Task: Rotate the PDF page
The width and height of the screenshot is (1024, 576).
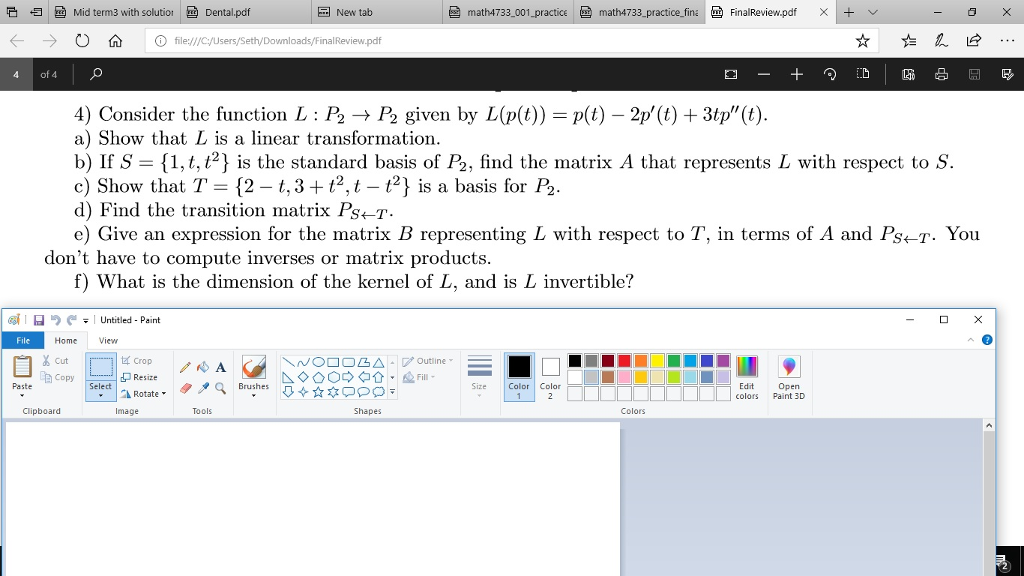Action: 830,74
